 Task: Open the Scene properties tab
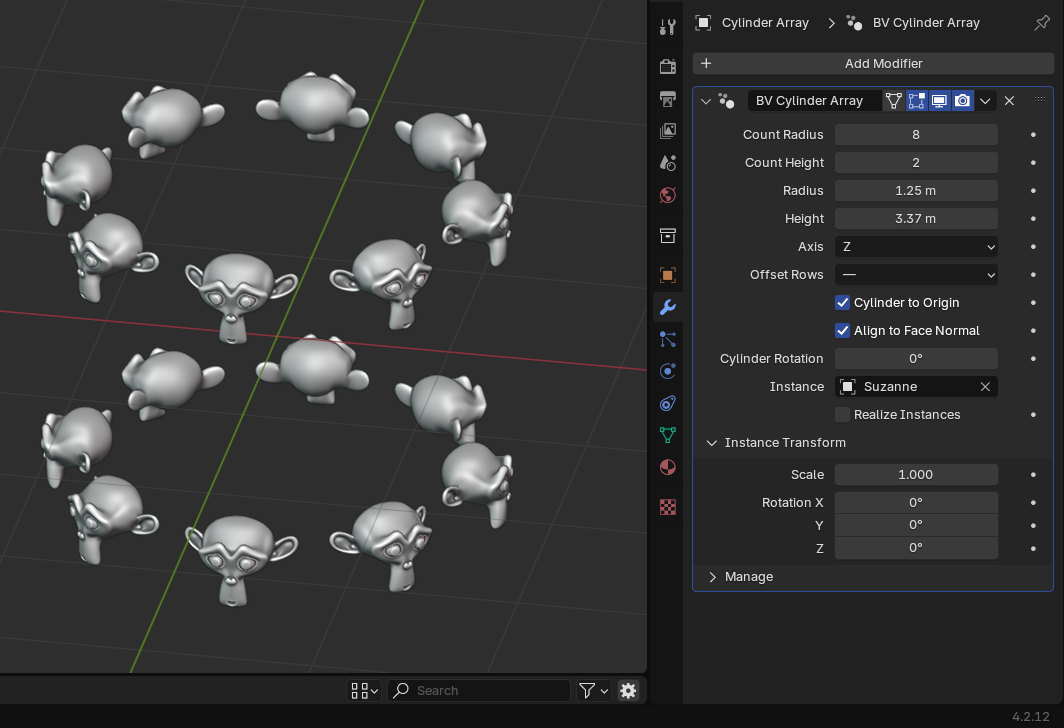pos(668,163)
